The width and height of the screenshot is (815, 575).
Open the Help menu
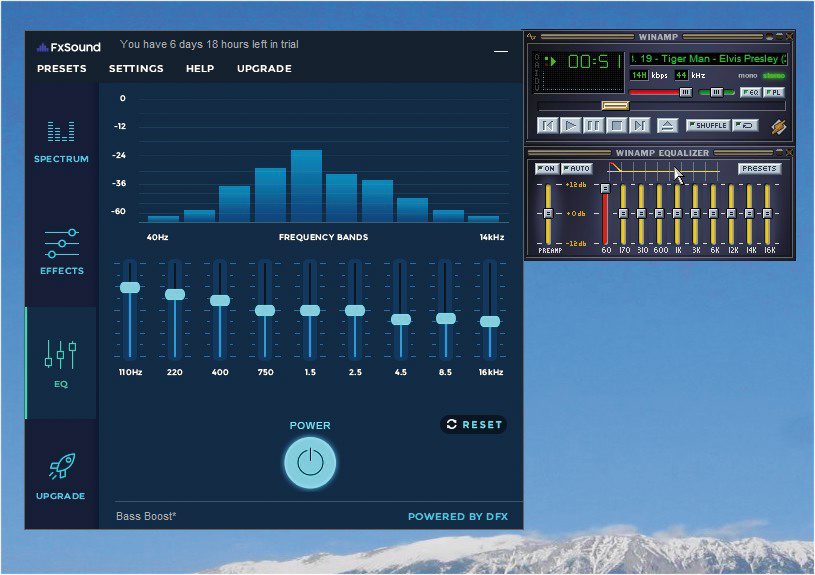pos(200,69)
